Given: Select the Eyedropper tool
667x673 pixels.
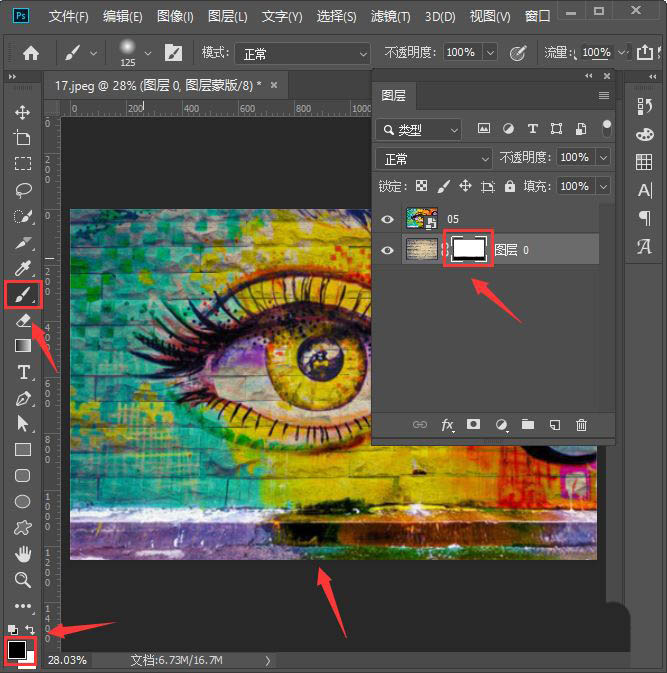Looking at the screenshot, I should [x=23, y=268].
